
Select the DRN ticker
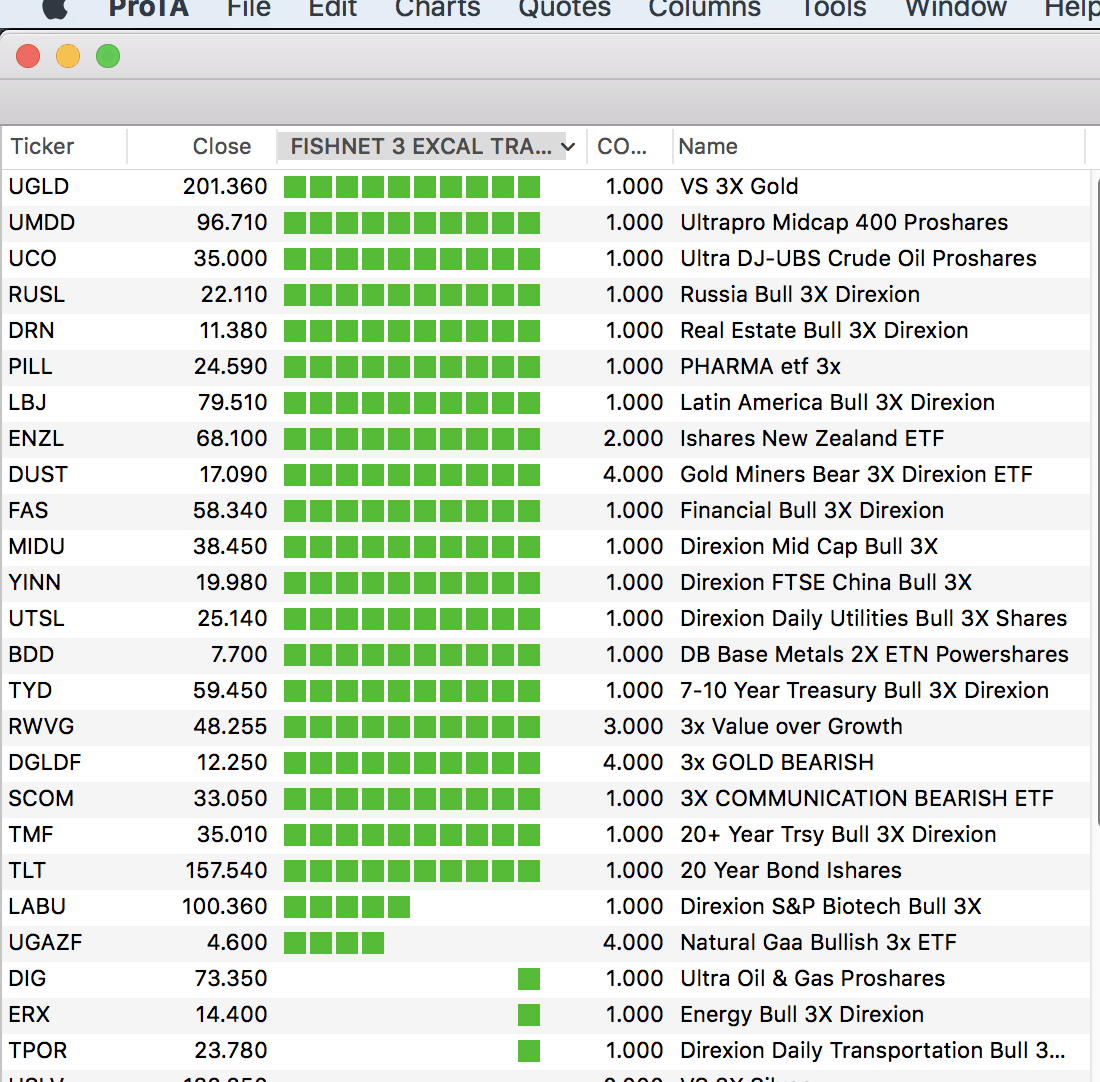tap(32, 330)
